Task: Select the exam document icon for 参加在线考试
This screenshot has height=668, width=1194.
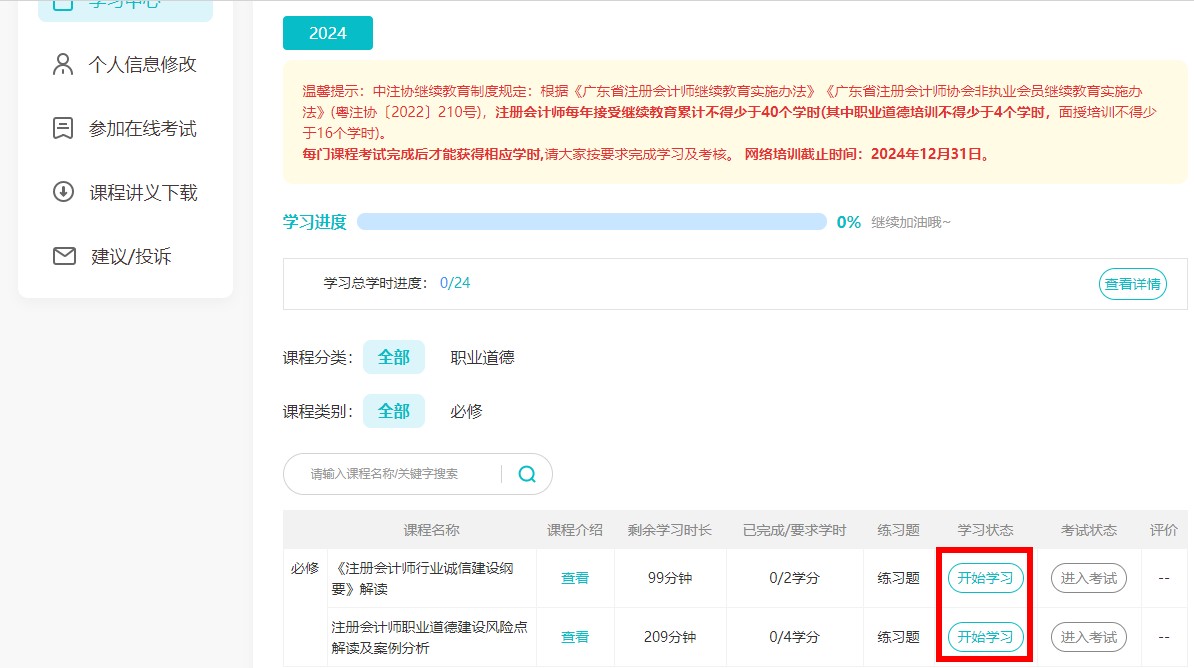Action: (x=62, y=127)
